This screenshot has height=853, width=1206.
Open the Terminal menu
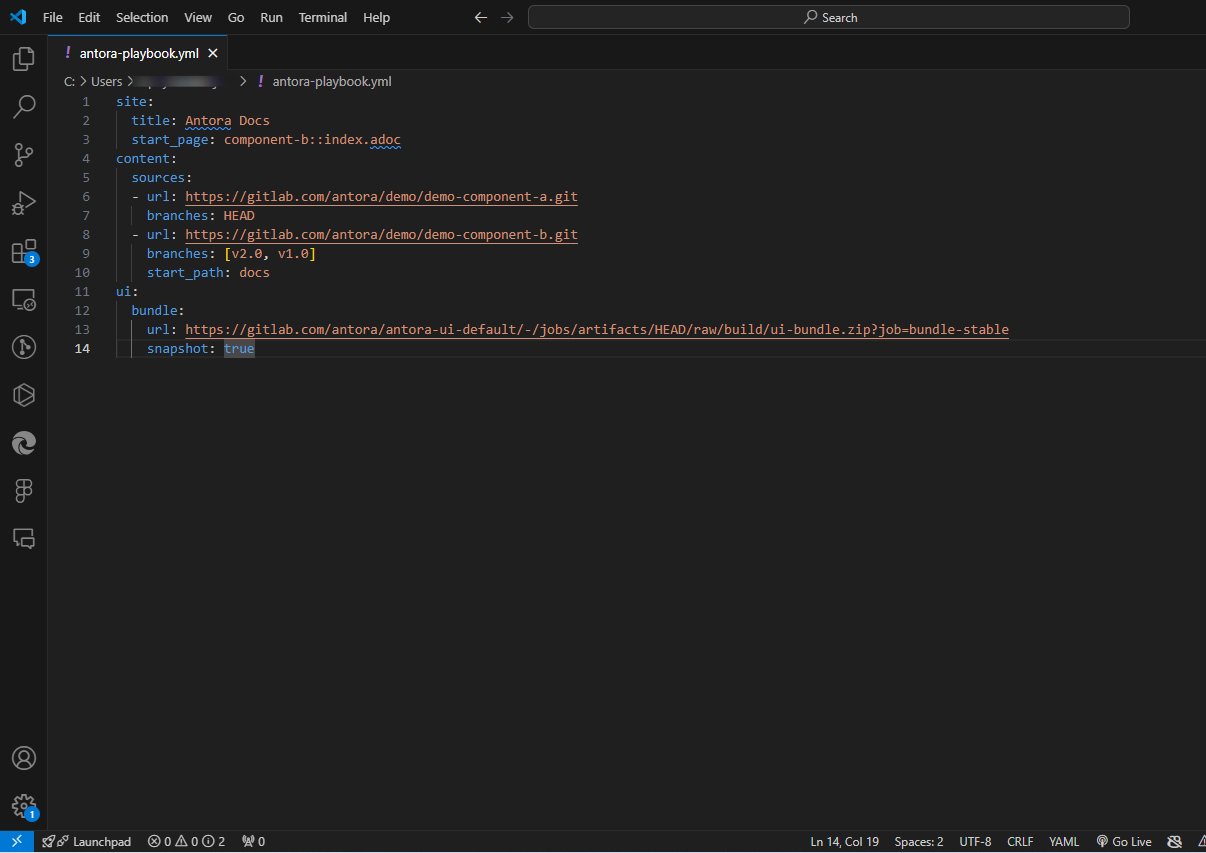(x=323, y=17)
